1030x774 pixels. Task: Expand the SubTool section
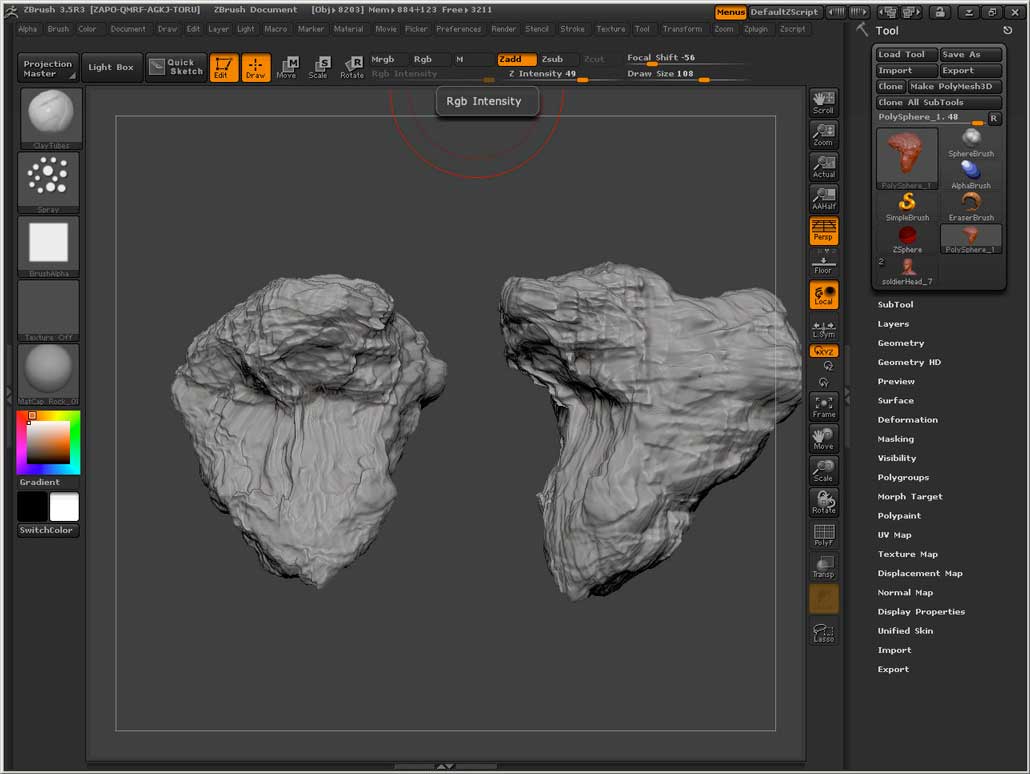[x=895, y=305]
